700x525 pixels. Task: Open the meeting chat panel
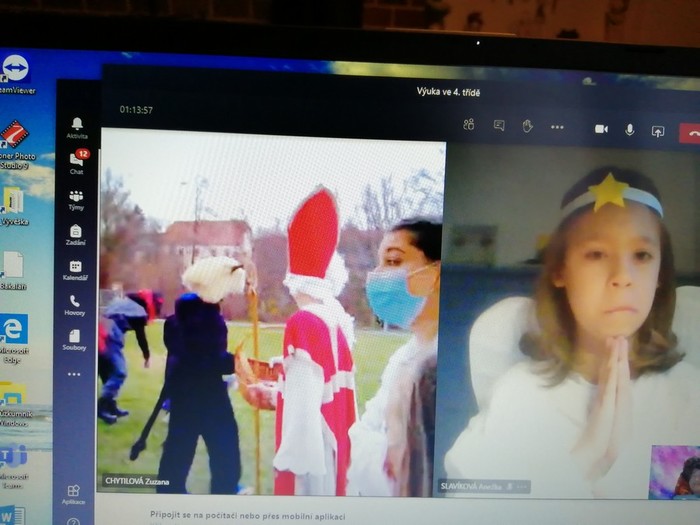coord(499,126)
